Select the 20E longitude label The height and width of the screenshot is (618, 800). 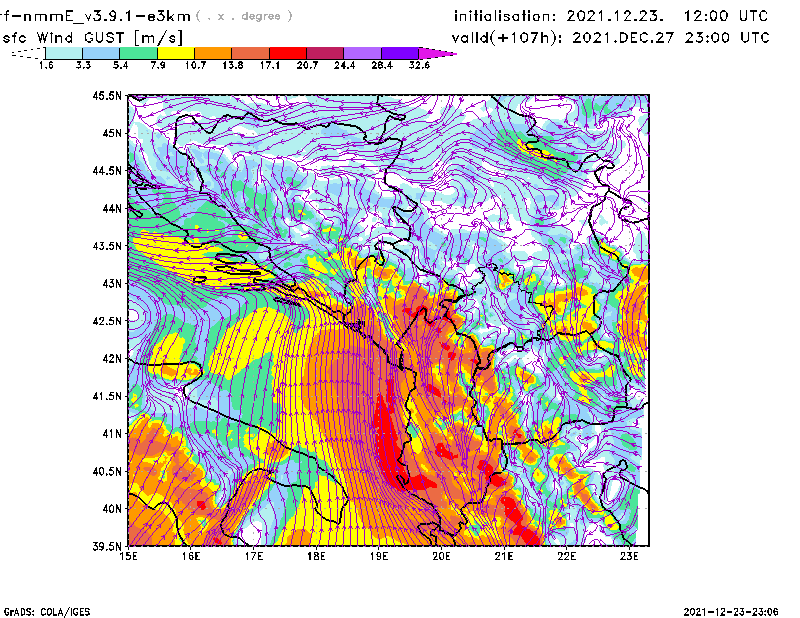(441, 556)
